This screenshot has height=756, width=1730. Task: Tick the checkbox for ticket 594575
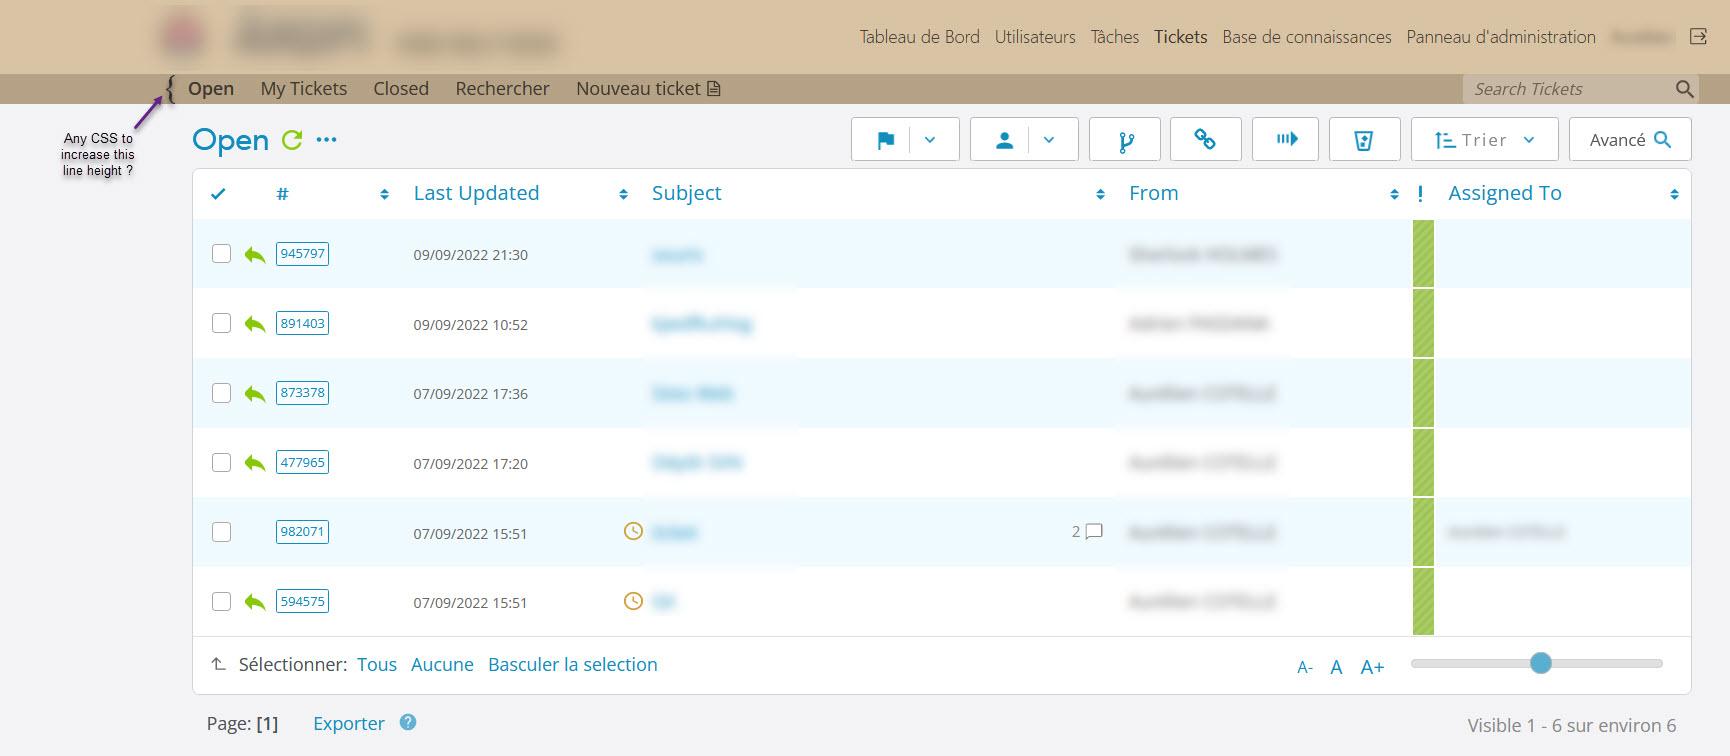coord(221,601)
